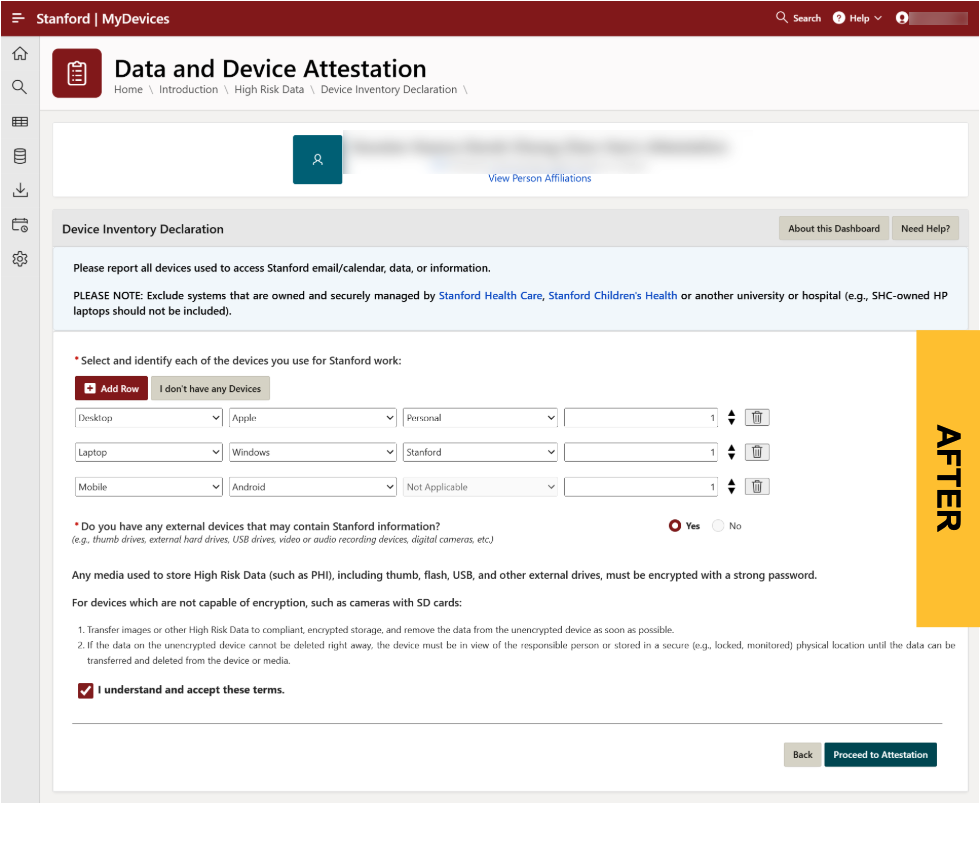The image size is (980, 850).
Task: Open the user profile avatar icon
Action: [901, 18]
